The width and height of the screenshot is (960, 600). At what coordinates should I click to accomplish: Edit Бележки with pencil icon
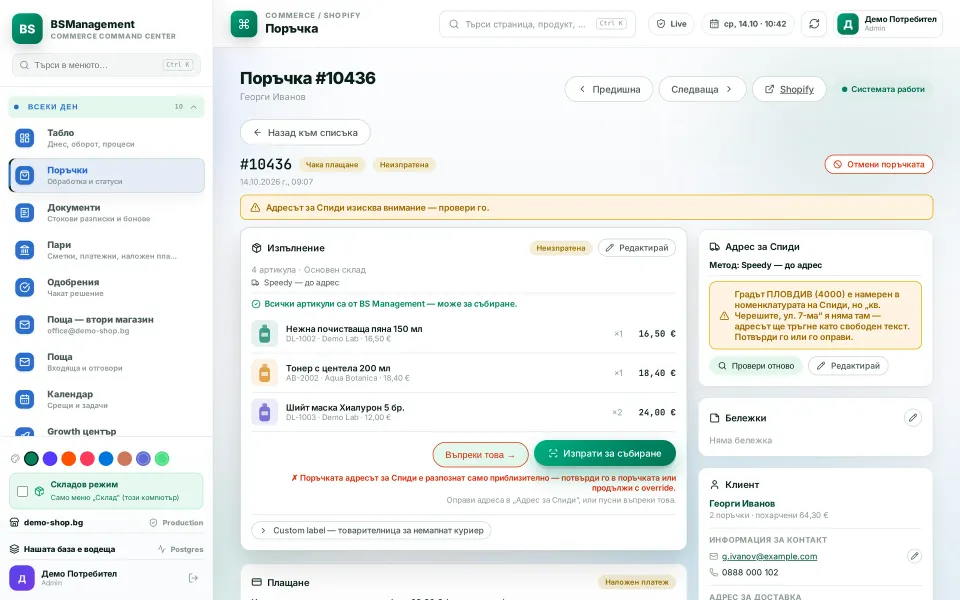(913, 418)
